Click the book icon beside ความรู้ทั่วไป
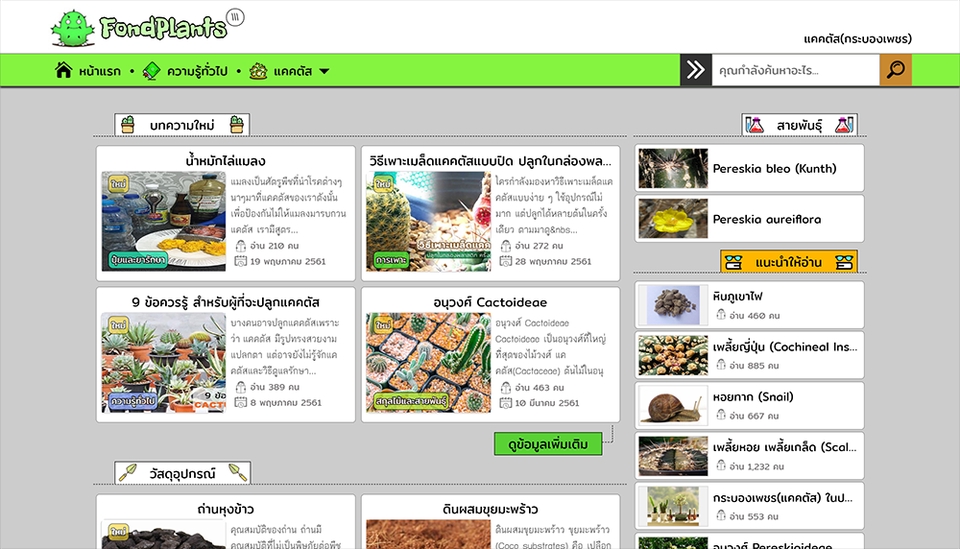960x549 pixels. [151, 71]
